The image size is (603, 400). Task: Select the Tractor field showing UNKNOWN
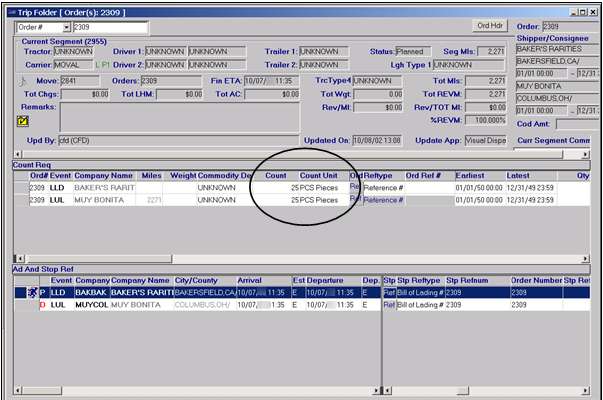pos(74,51)
